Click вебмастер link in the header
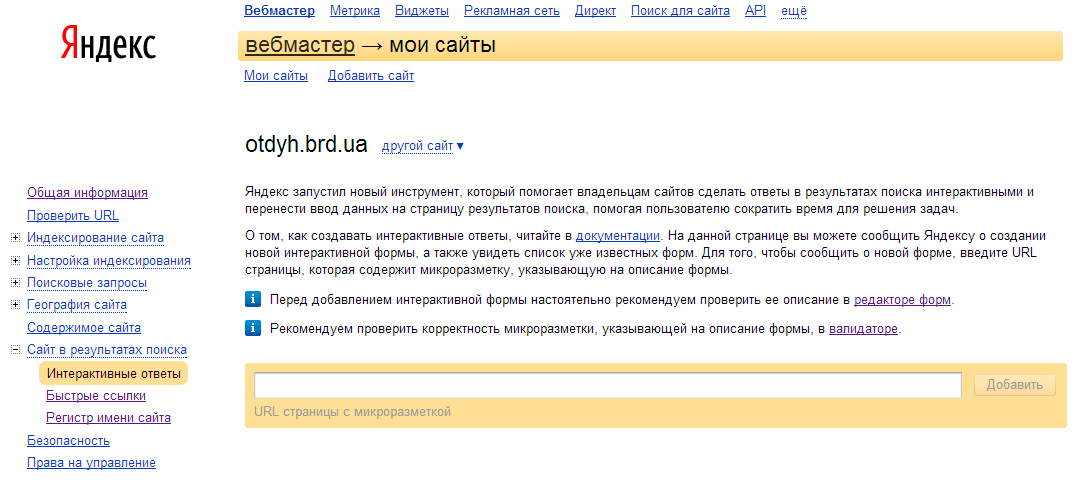 [x=300, y=46]
